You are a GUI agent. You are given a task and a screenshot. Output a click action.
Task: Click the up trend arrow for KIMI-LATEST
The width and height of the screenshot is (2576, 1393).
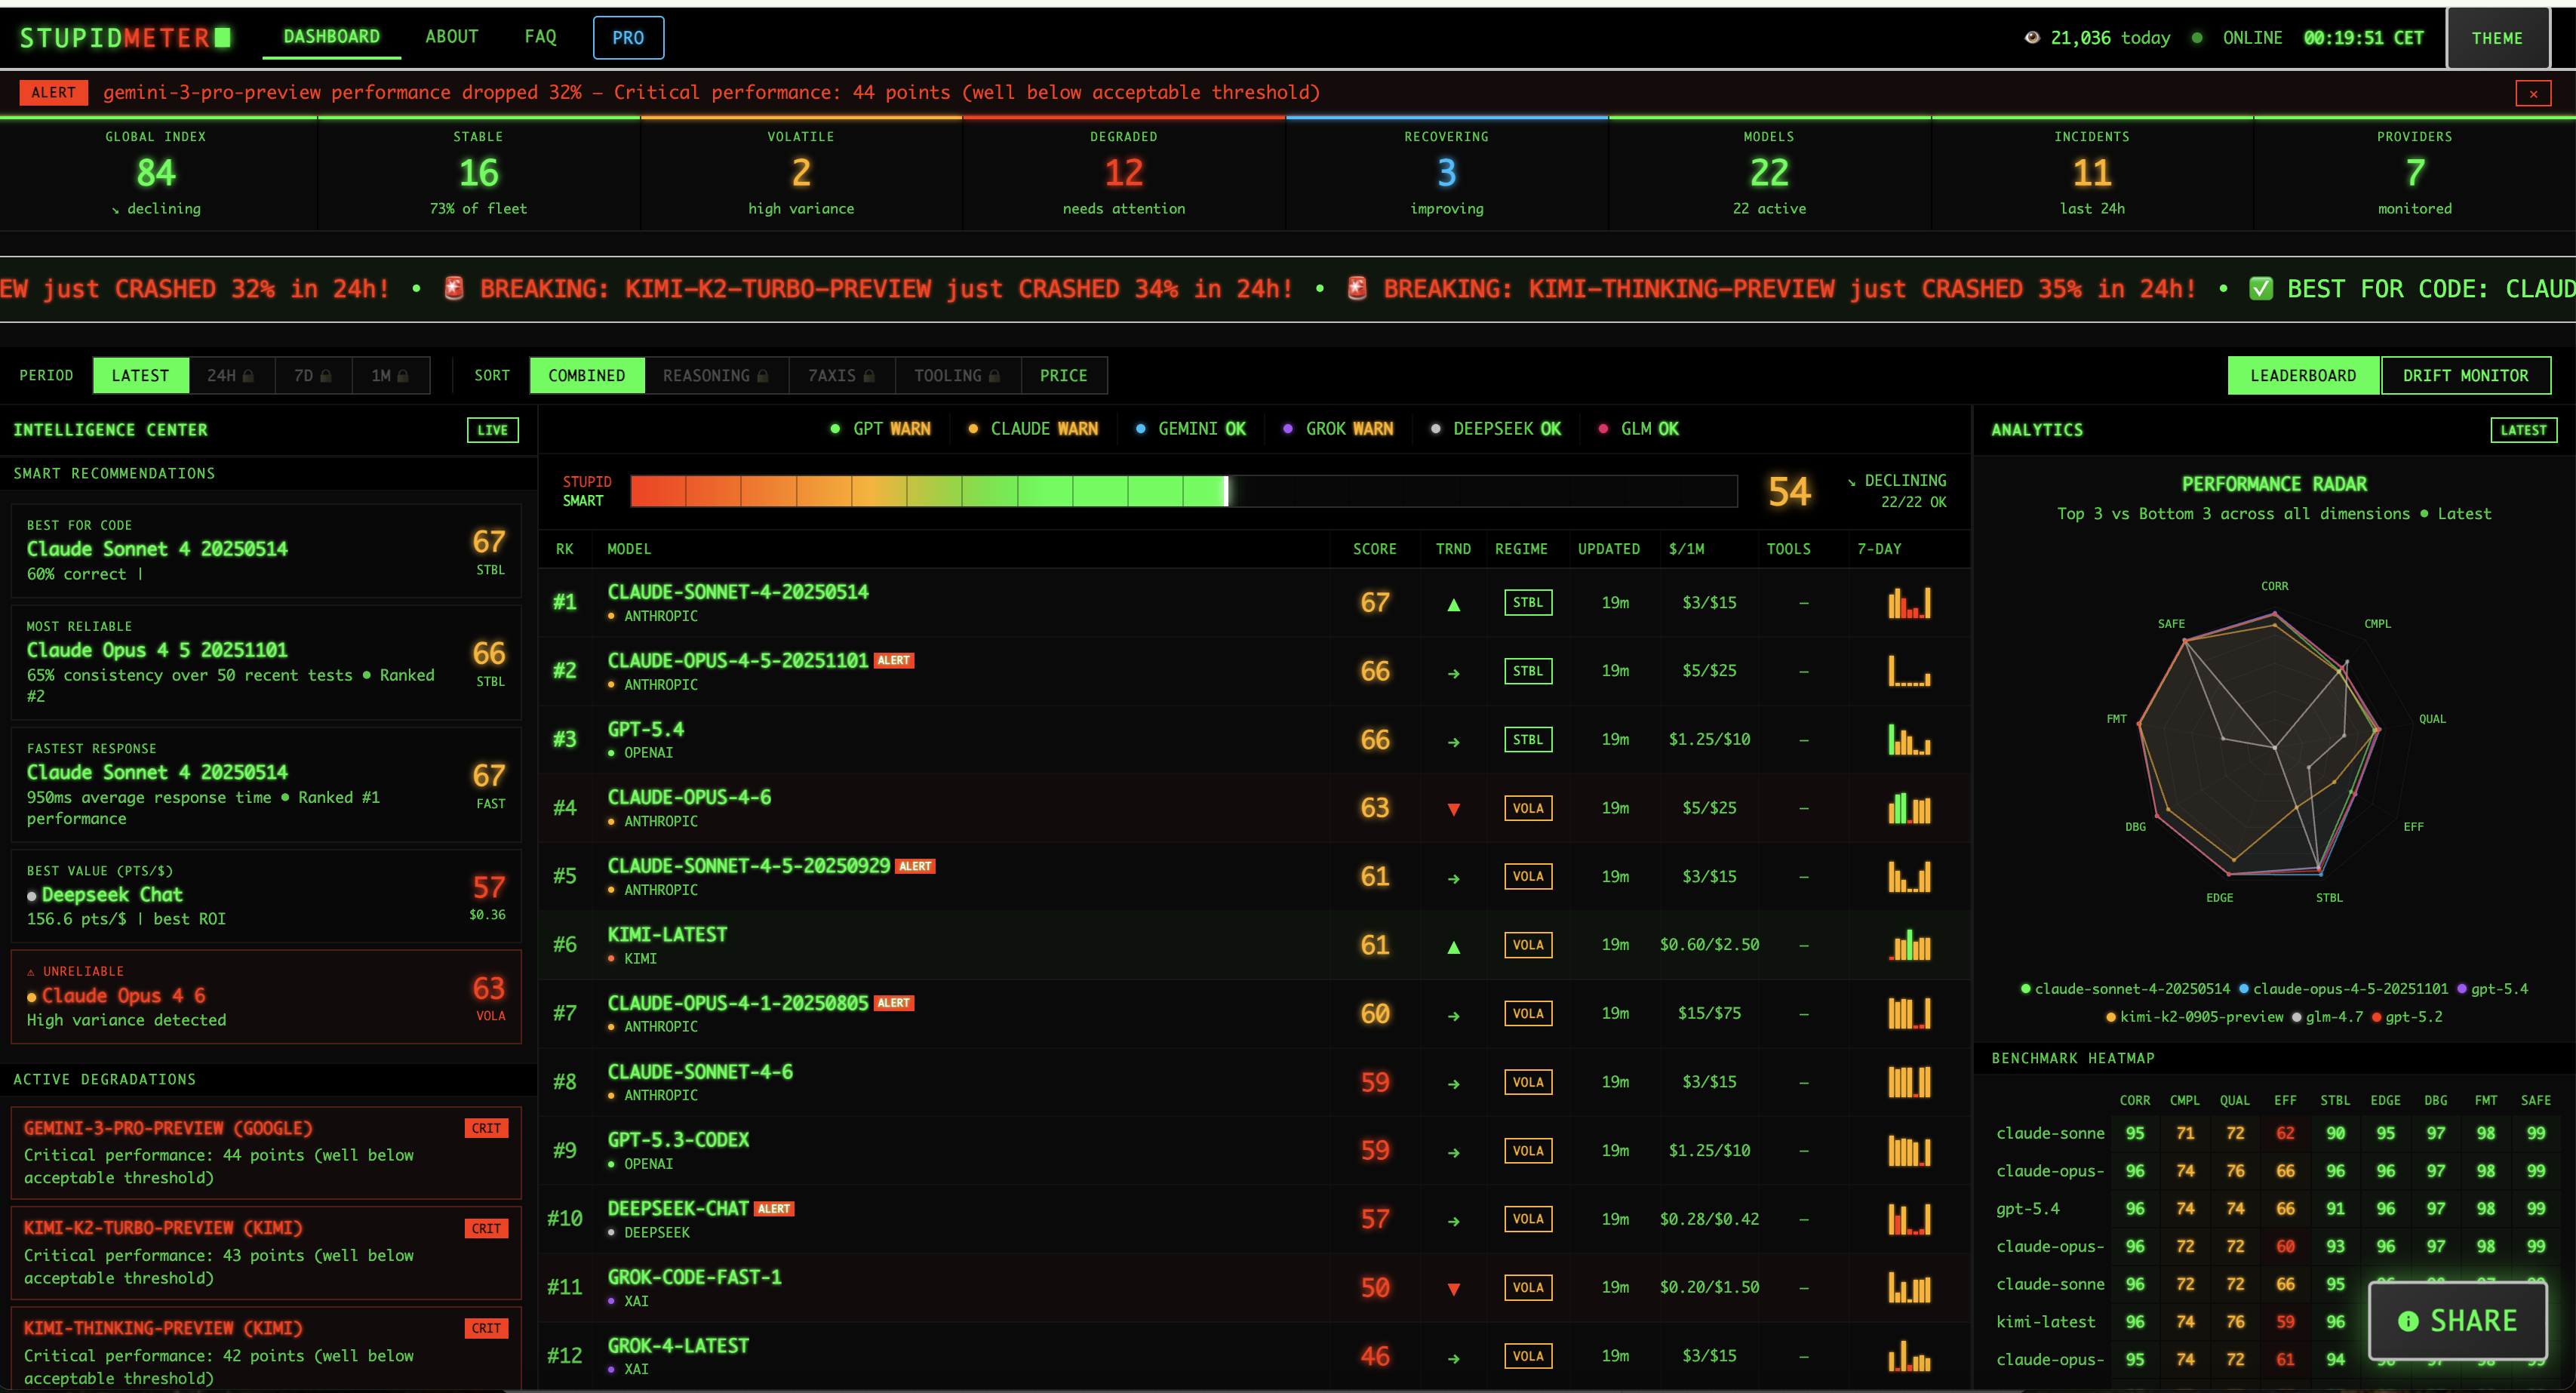[1453, 946]
